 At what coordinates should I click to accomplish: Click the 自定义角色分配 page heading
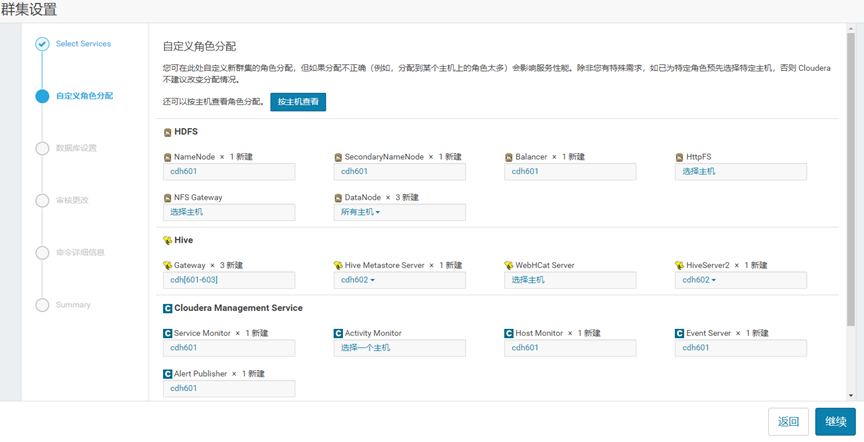tap(199, 46)
